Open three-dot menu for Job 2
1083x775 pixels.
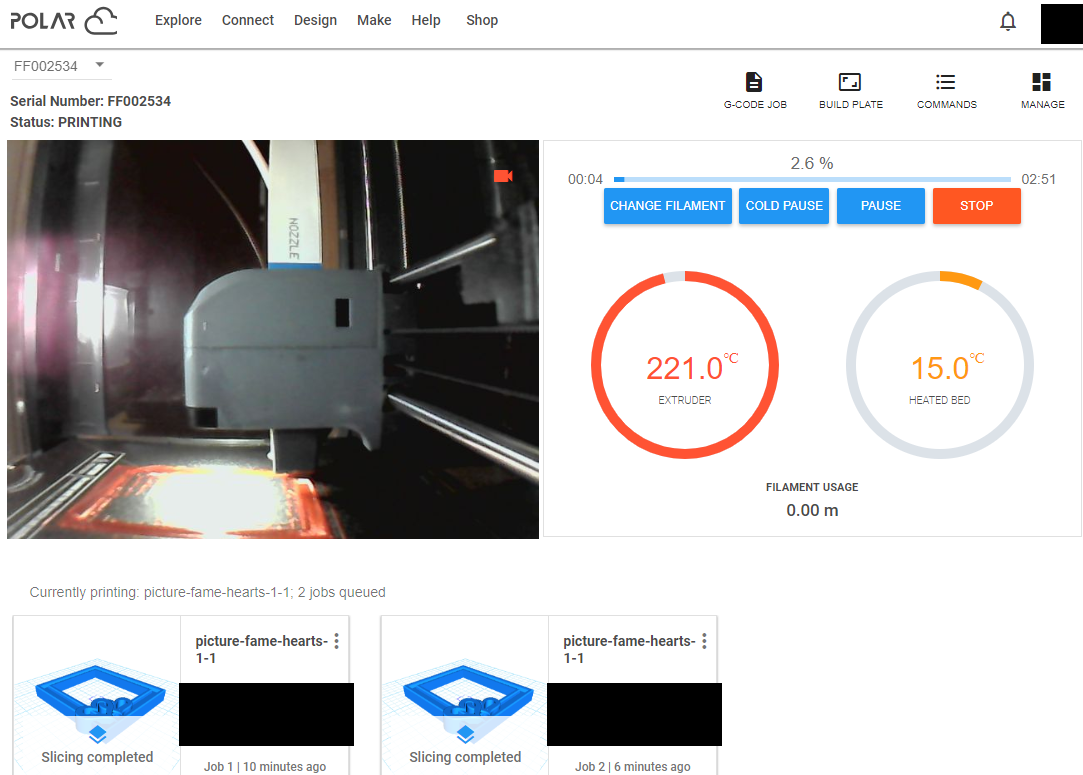coord(704,641)
